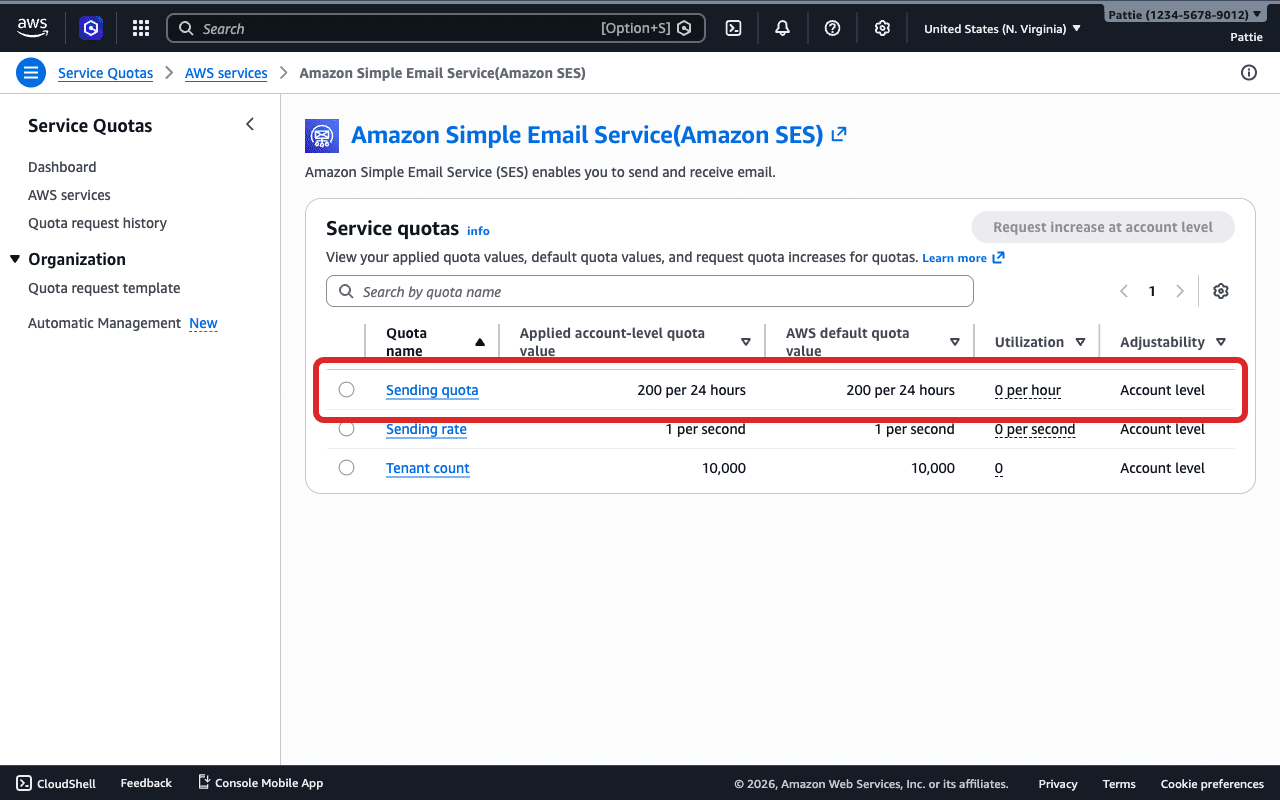1280x800 pixels.
Task: Go to previous page of quotas
Action: [1124, 291]
